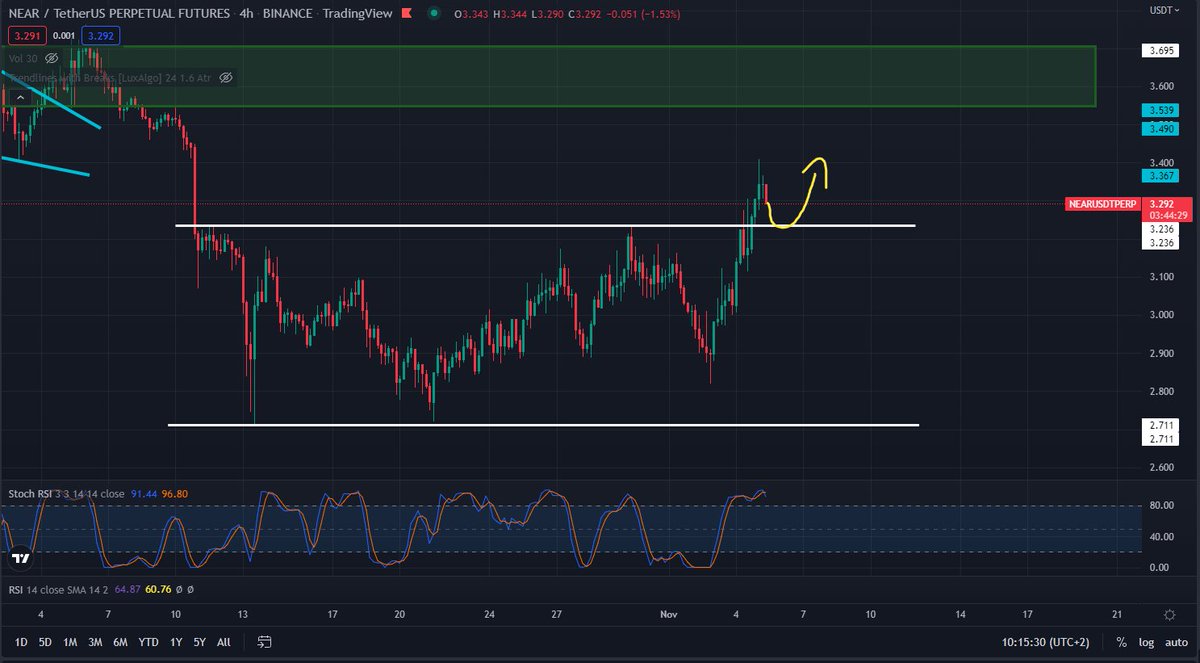
Task: Select the All time range
Action: point(223,642)
